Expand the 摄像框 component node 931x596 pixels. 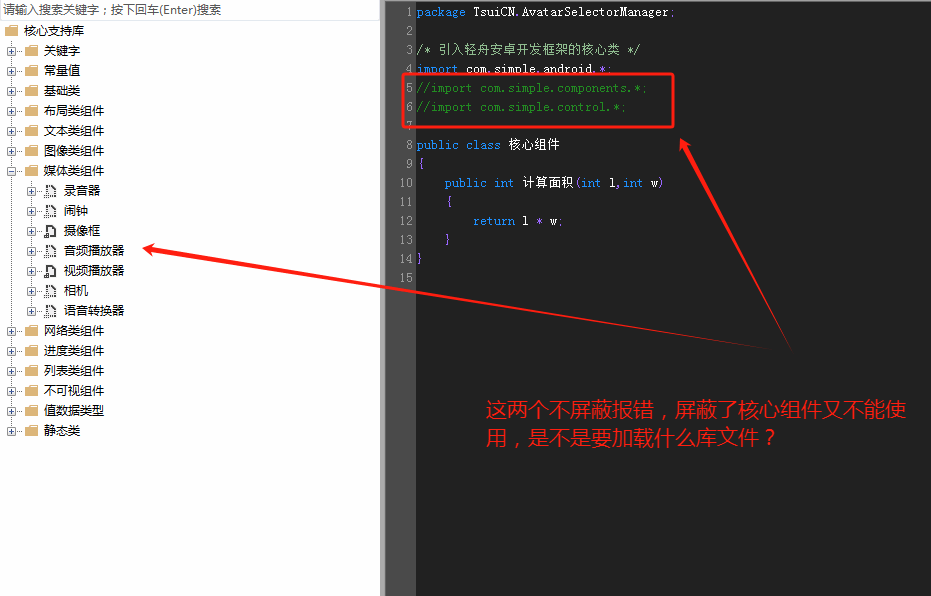coord(31,232)
